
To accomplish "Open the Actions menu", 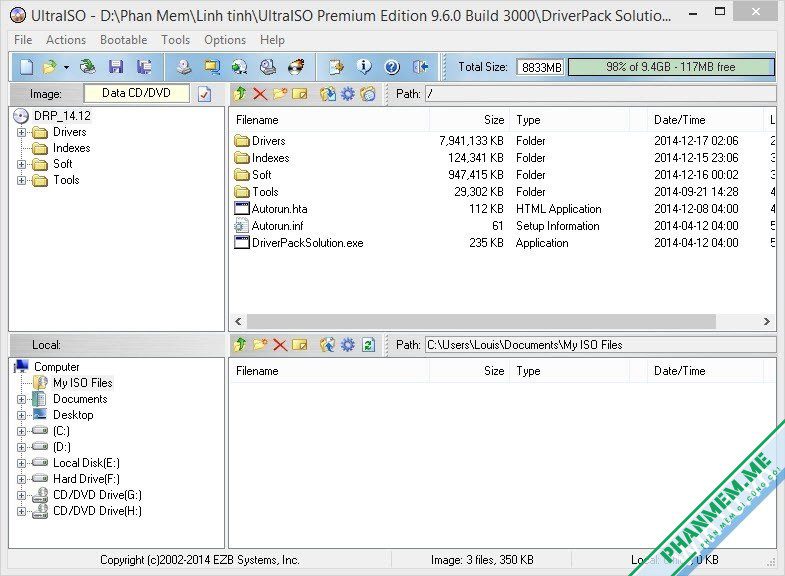I will 66,40.
